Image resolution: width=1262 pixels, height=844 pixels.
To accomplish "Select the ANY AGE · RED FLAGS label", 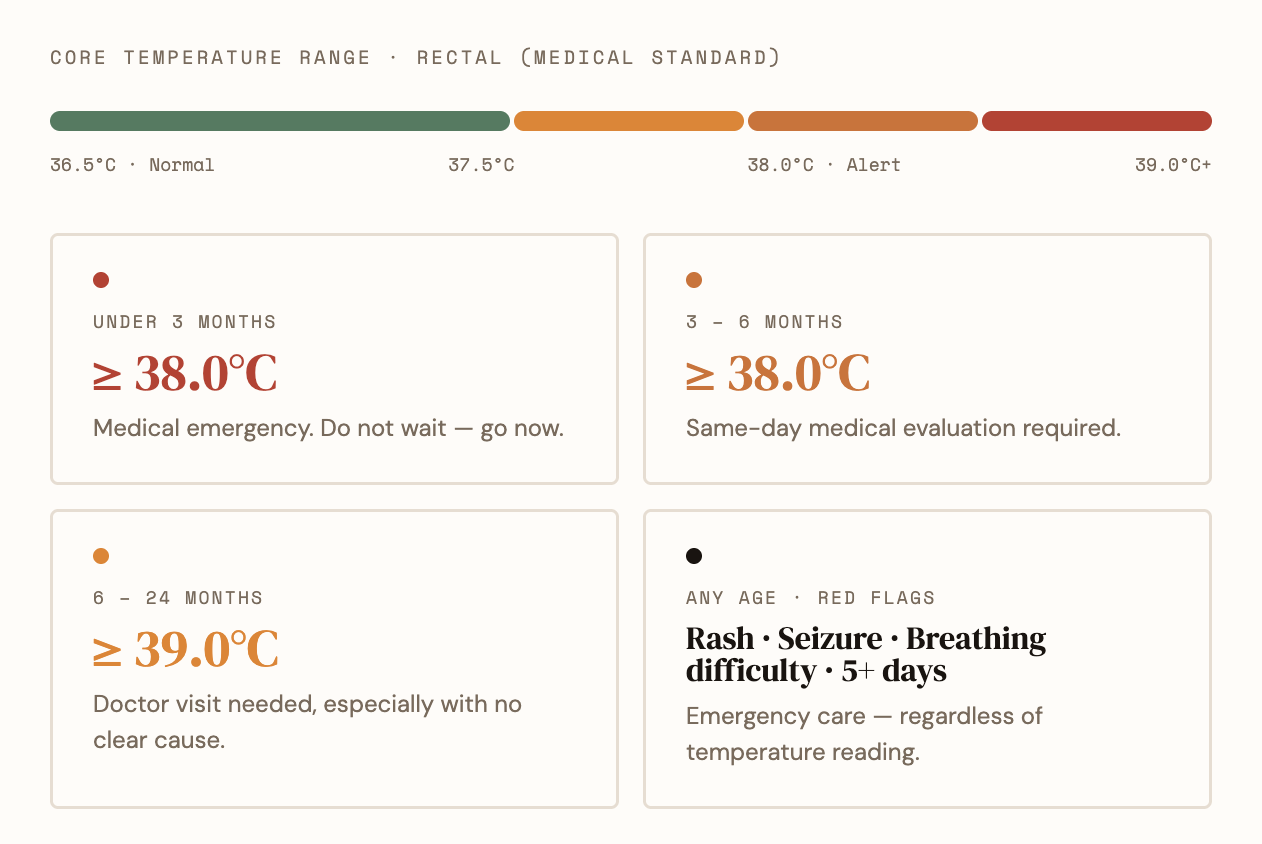I will 810,598.
